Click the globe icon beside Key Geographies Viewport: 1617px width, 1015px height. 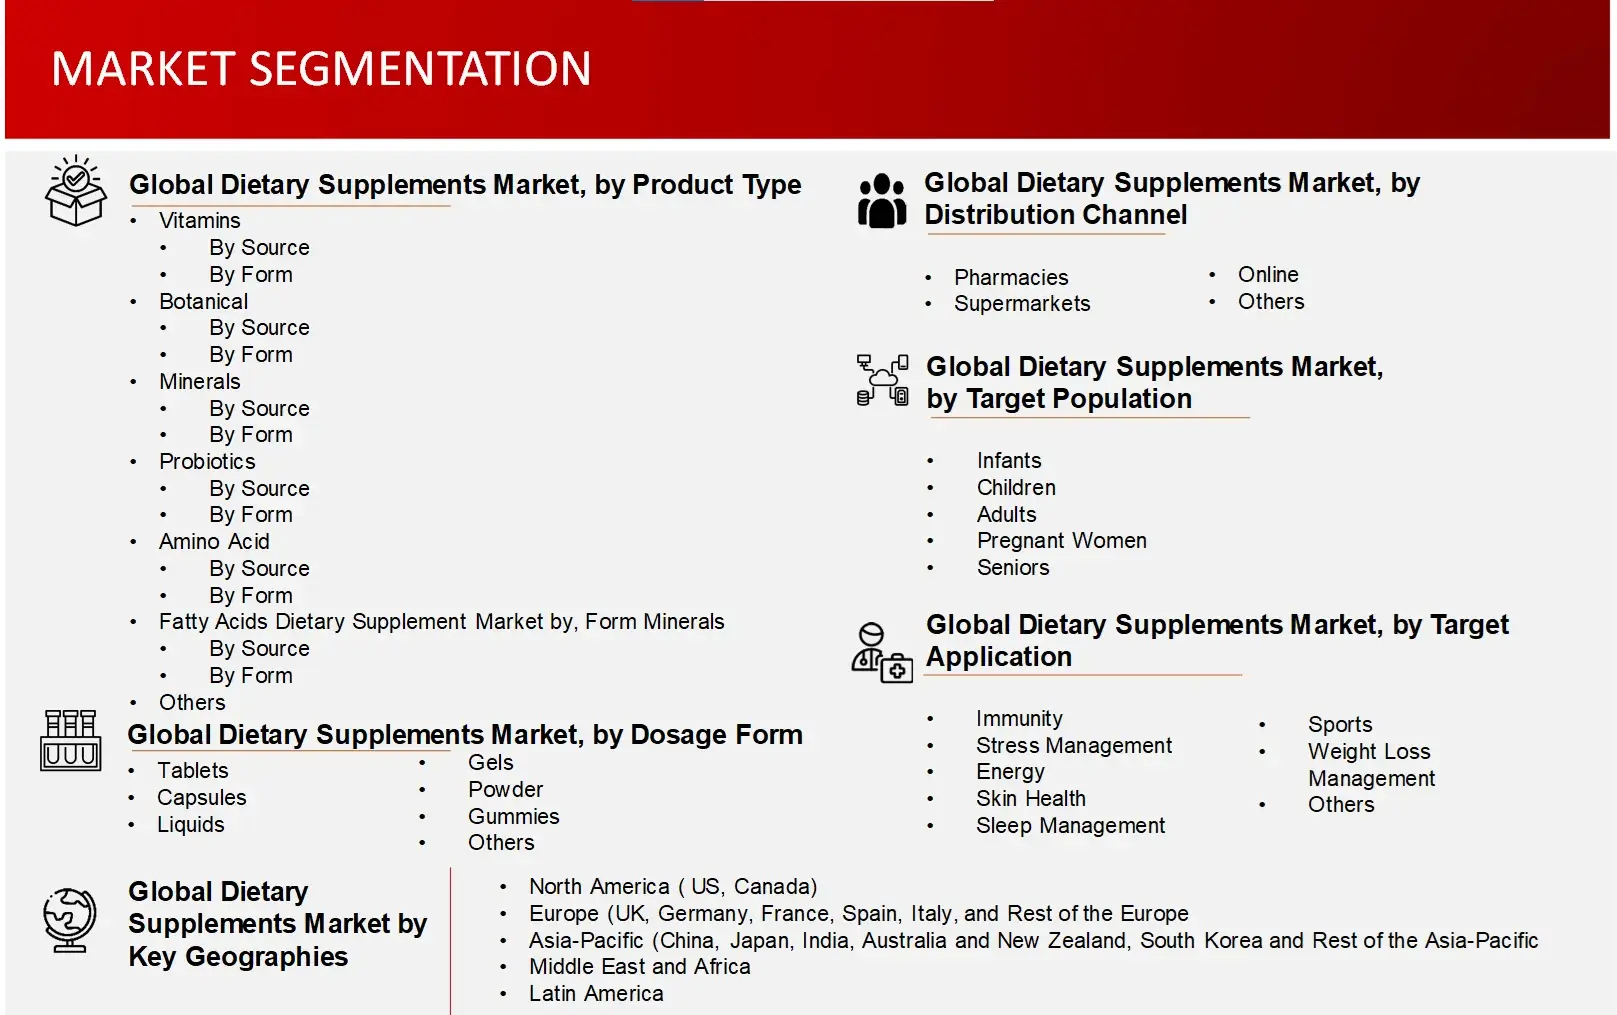70,920
